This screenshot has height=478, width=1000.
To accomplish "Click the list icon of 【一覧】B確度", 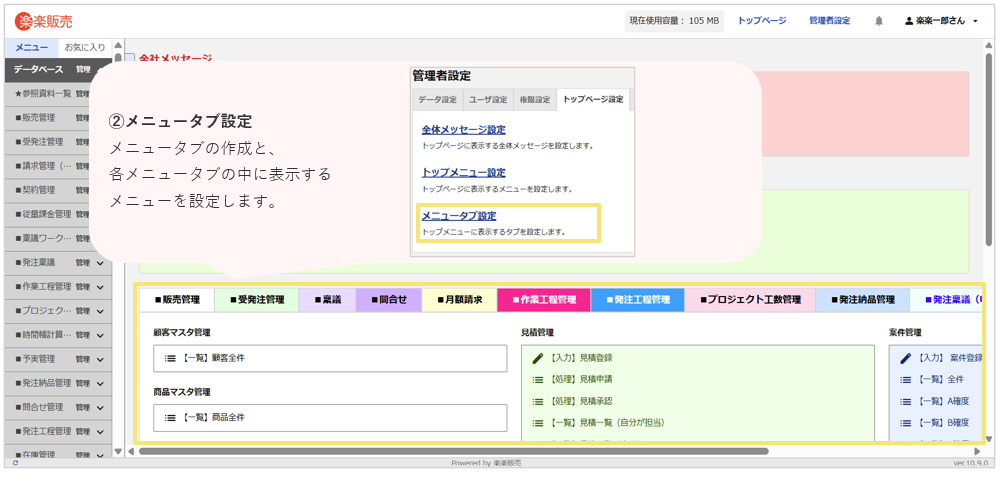I will tap(905, 422).
